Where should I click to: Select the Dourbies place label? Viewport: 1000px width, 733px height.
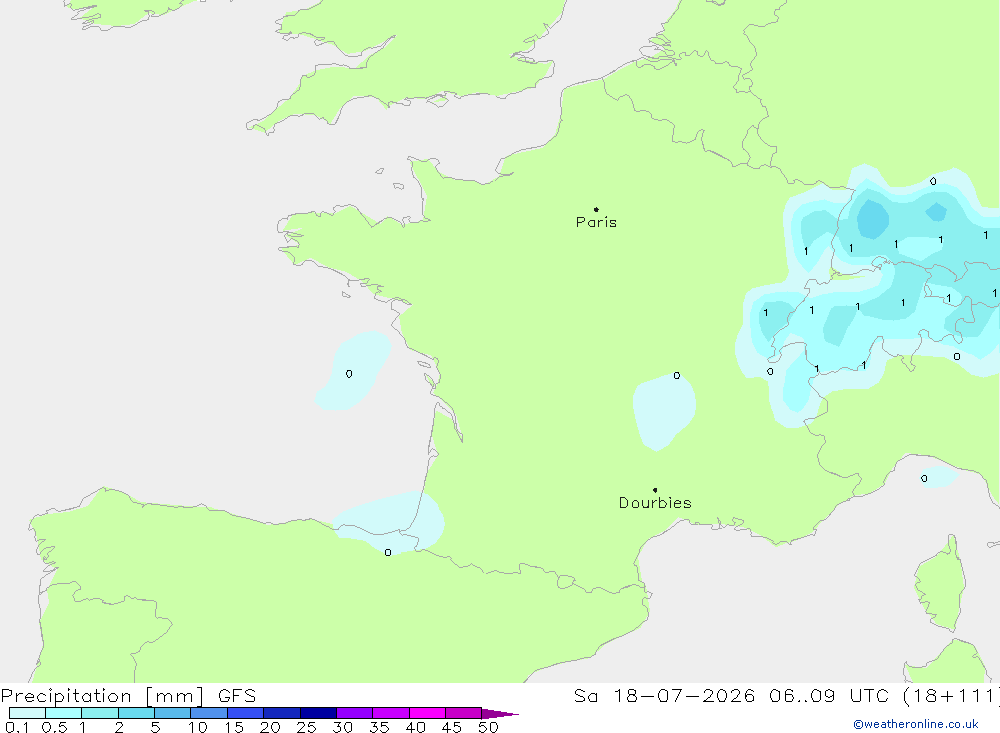(655, 503)
